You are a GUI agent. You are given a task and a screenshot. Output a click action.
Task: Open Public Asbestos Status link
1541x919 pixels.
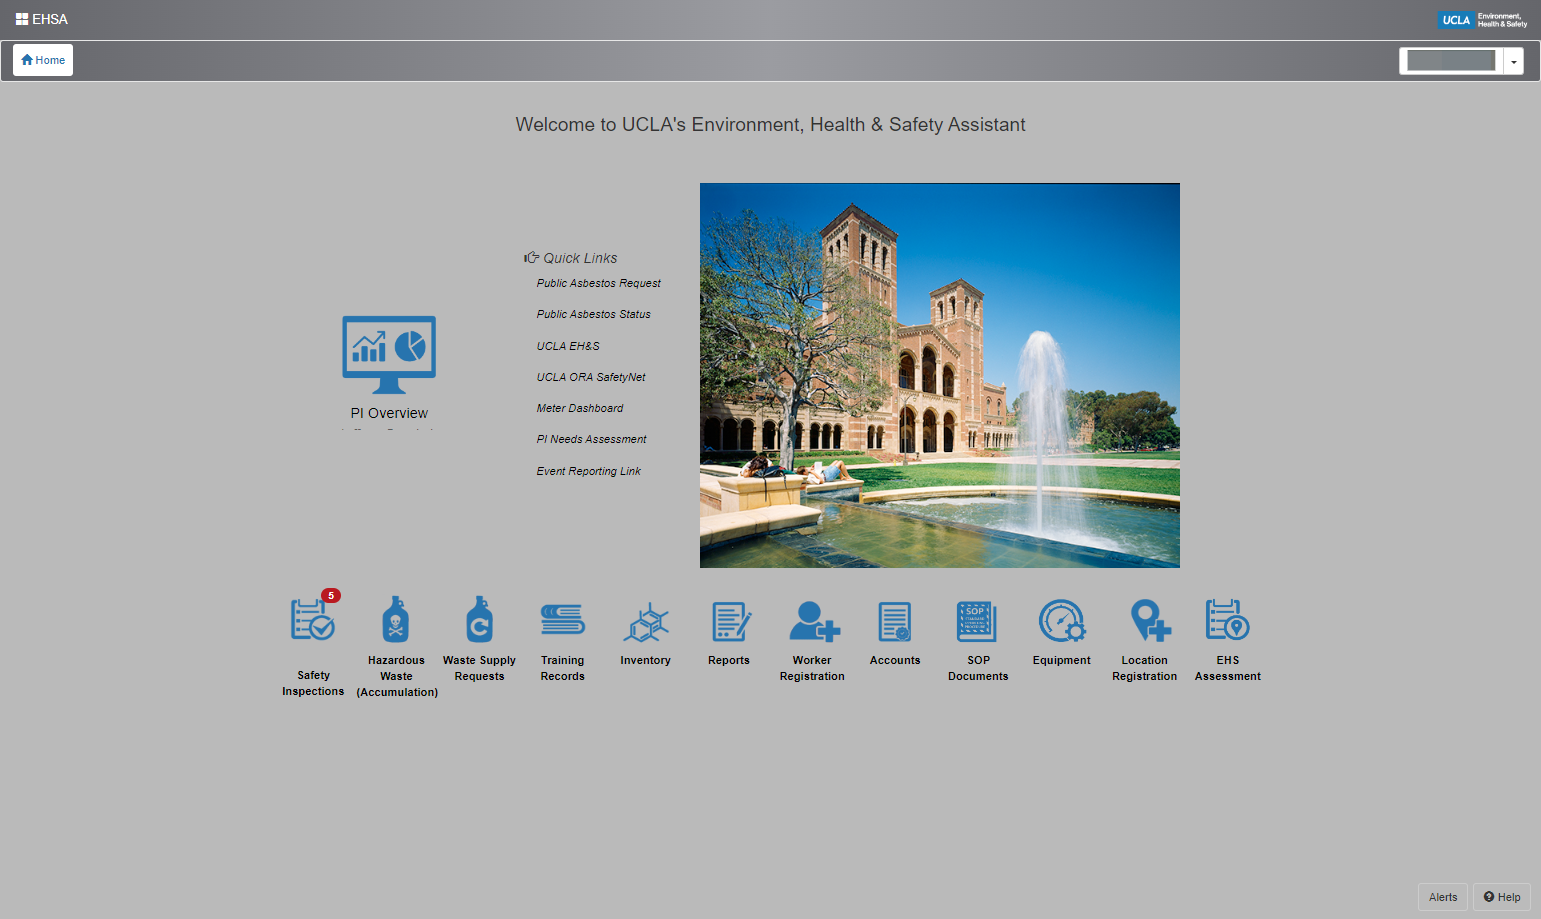(x=593, y=314)
